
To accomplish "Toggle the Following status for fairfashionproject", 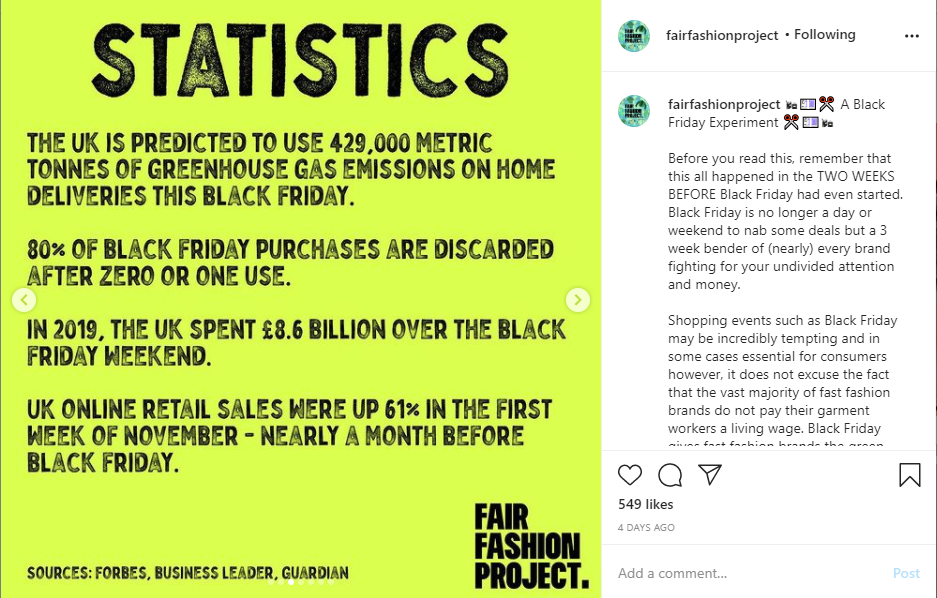I will pyautogui.click(x=825, y=35).
